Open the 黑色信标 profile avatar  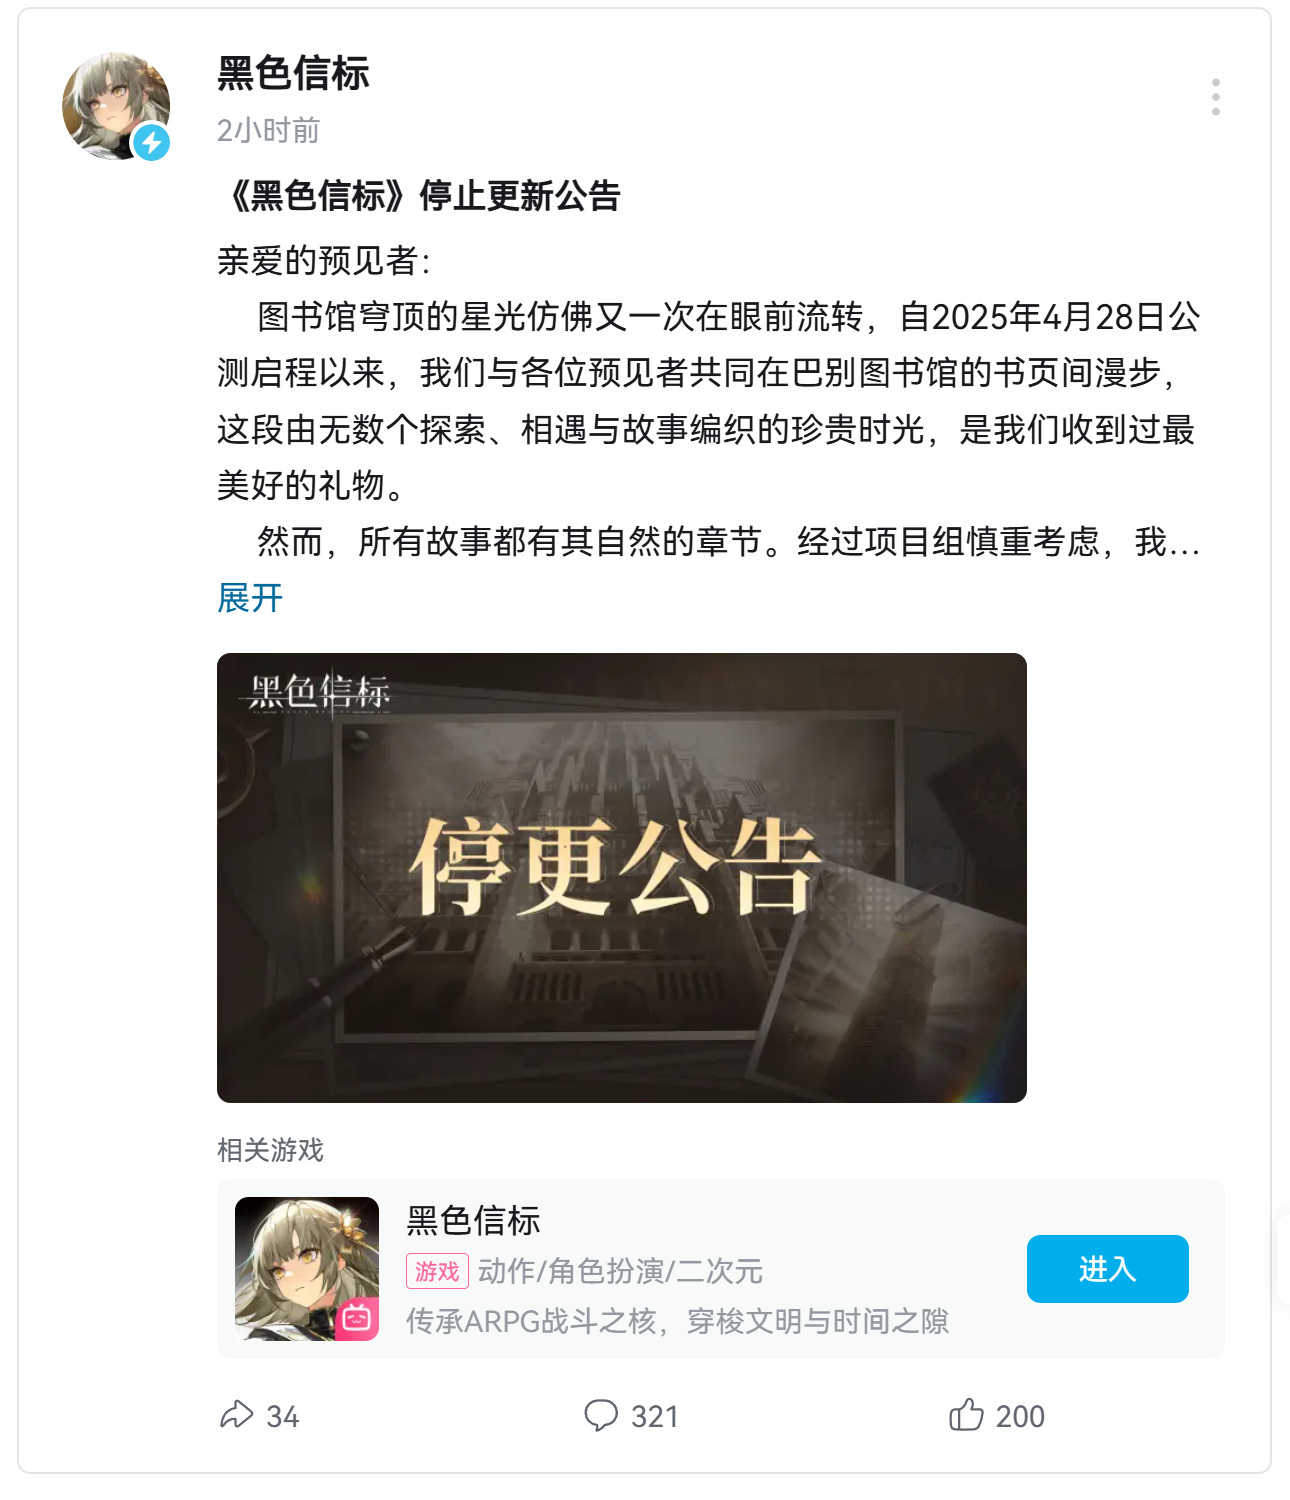pos(116,106)
